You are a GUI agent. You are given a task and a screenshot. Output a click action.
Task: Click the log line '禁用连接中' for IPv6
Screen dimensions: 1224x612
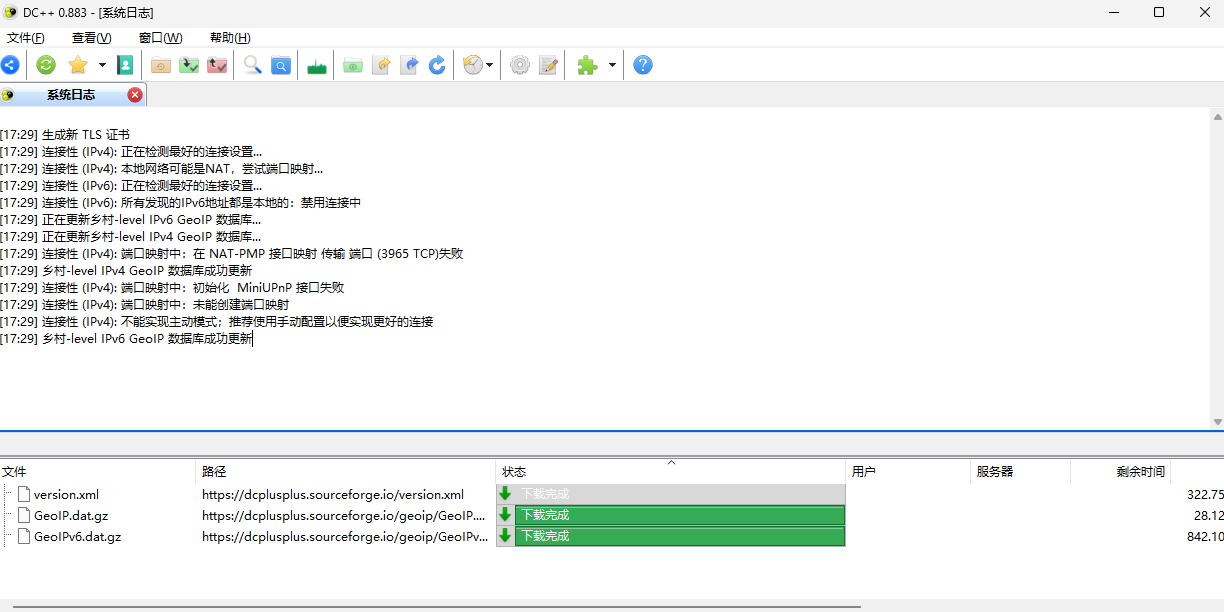click(x=181, y=202)
